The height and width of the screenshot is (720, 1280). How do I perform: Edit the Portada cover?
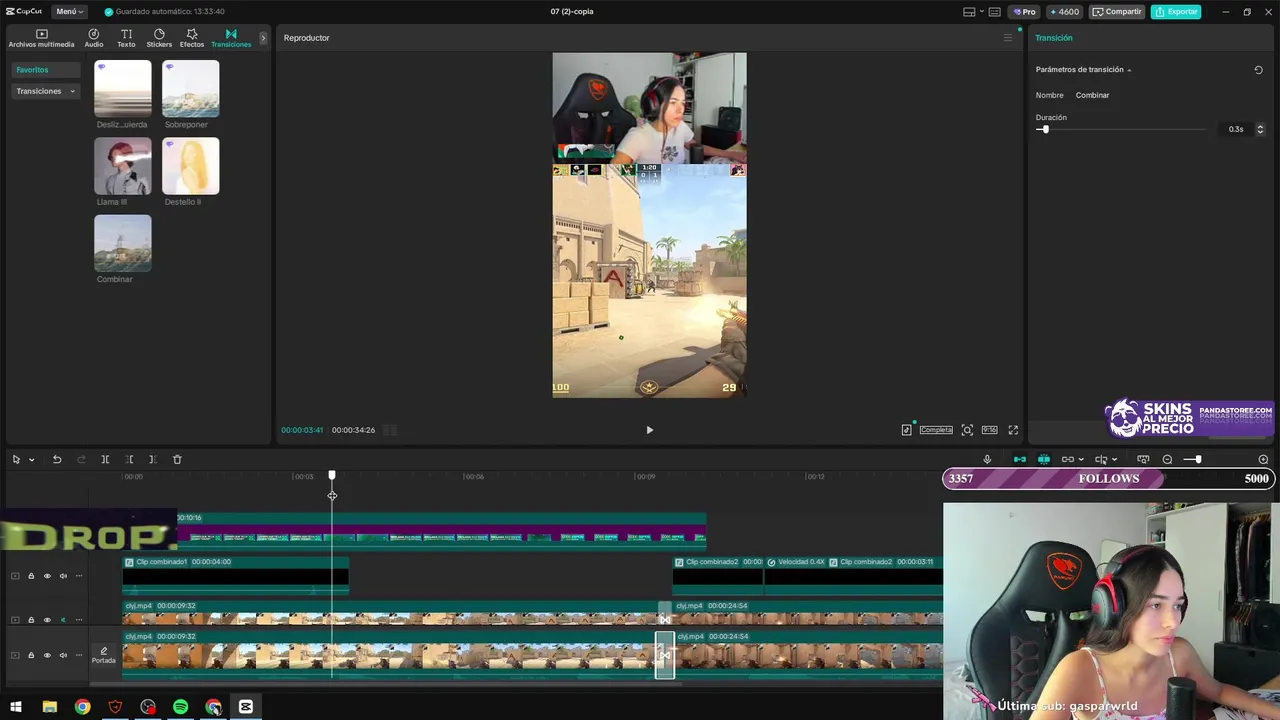[x=104, y=655]
